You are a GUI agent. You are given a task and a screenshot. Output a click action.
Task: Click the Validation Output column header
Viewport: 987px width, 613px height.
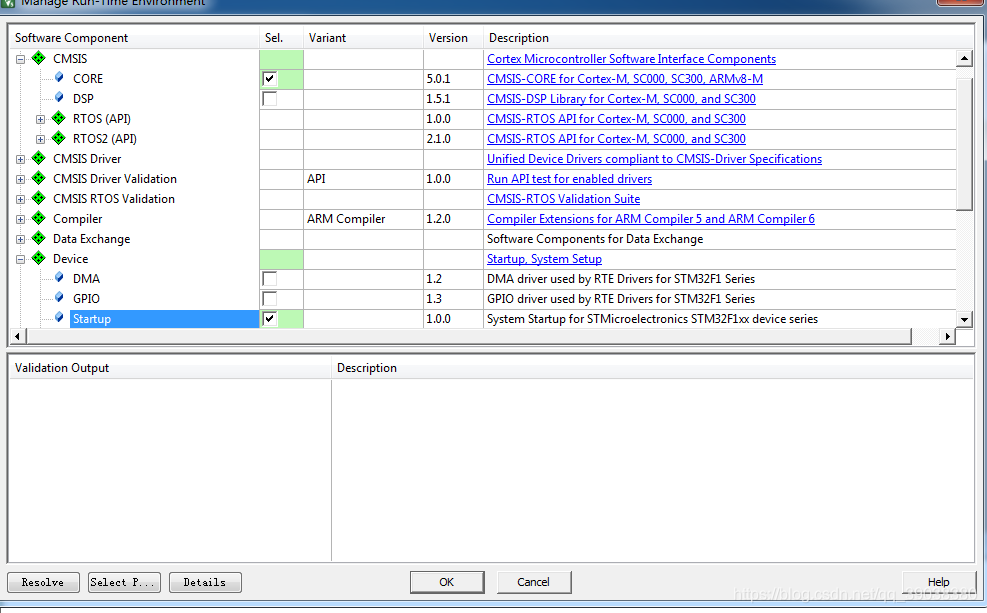tap(170, 368)
